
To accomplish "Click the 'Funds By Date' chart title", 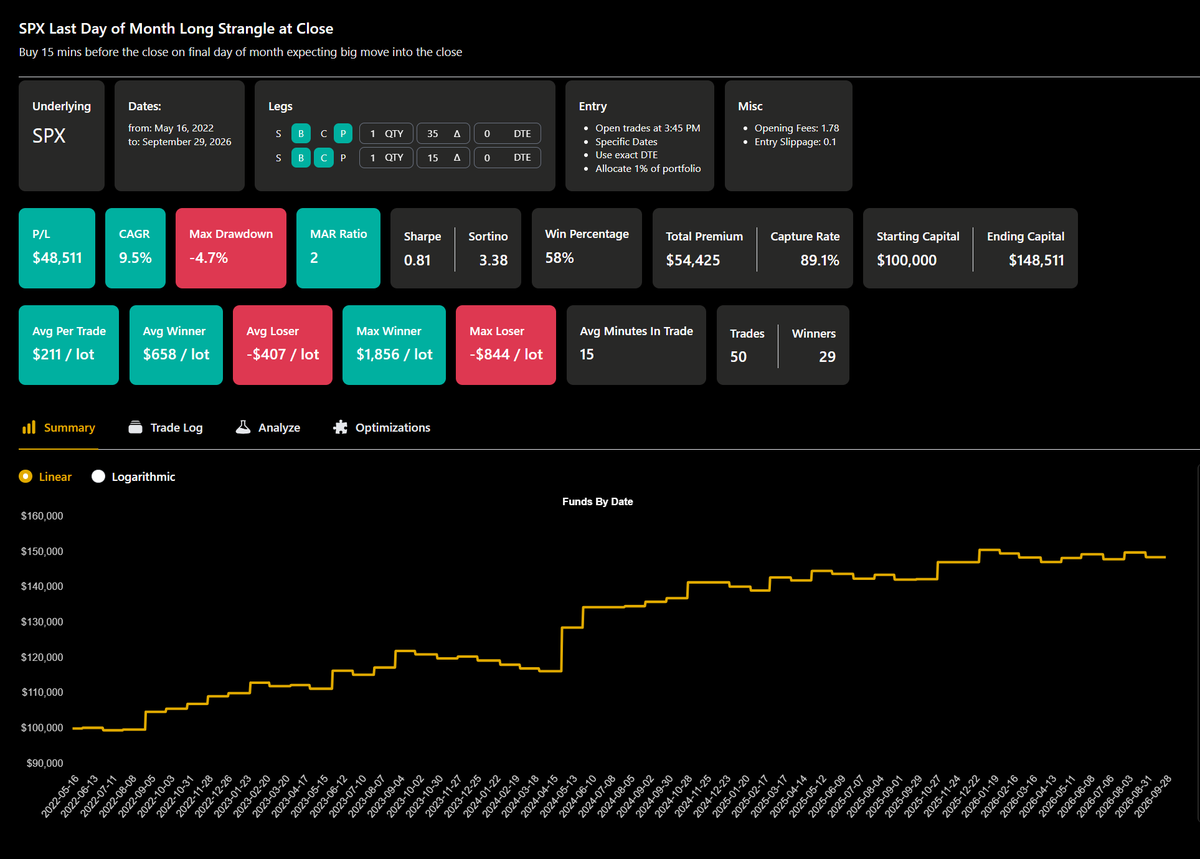I will click(x=598, y=502).
